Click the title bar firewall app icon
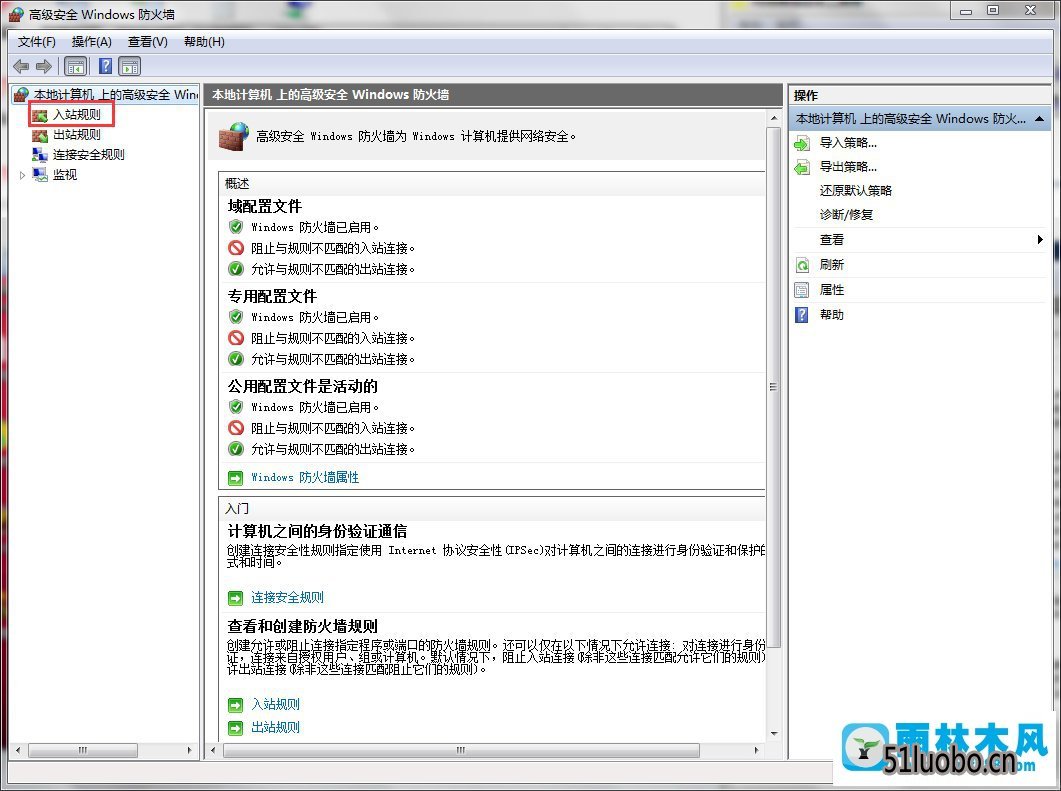This screenshot has height=791, width=1061. point(16,14)
